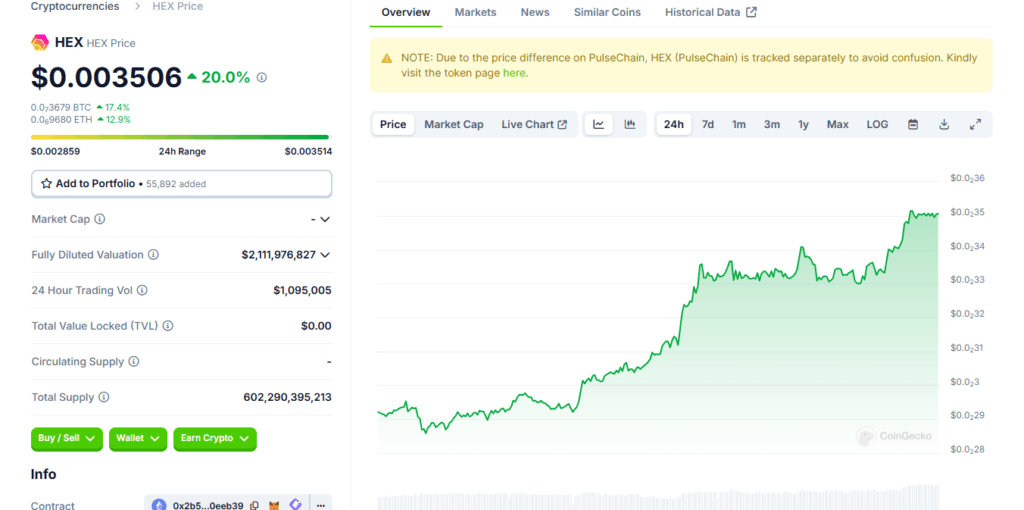Expand the Fully Diluted Valuation chevron
This screenshot has width=1024, height=510.
tap(325, 255)
